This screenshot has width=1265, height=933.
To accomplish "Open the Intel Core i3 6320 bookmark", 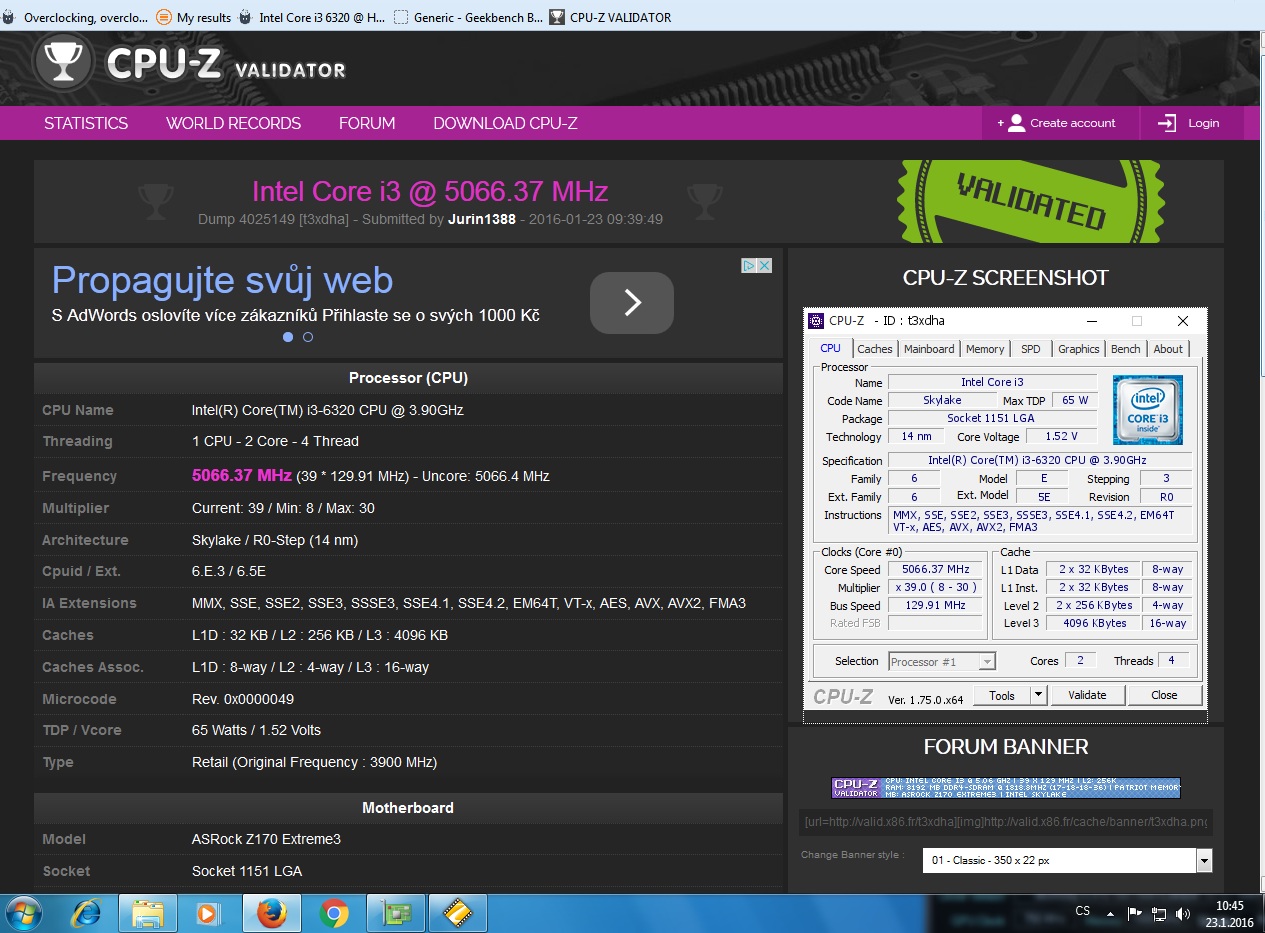I will point(312,17).
